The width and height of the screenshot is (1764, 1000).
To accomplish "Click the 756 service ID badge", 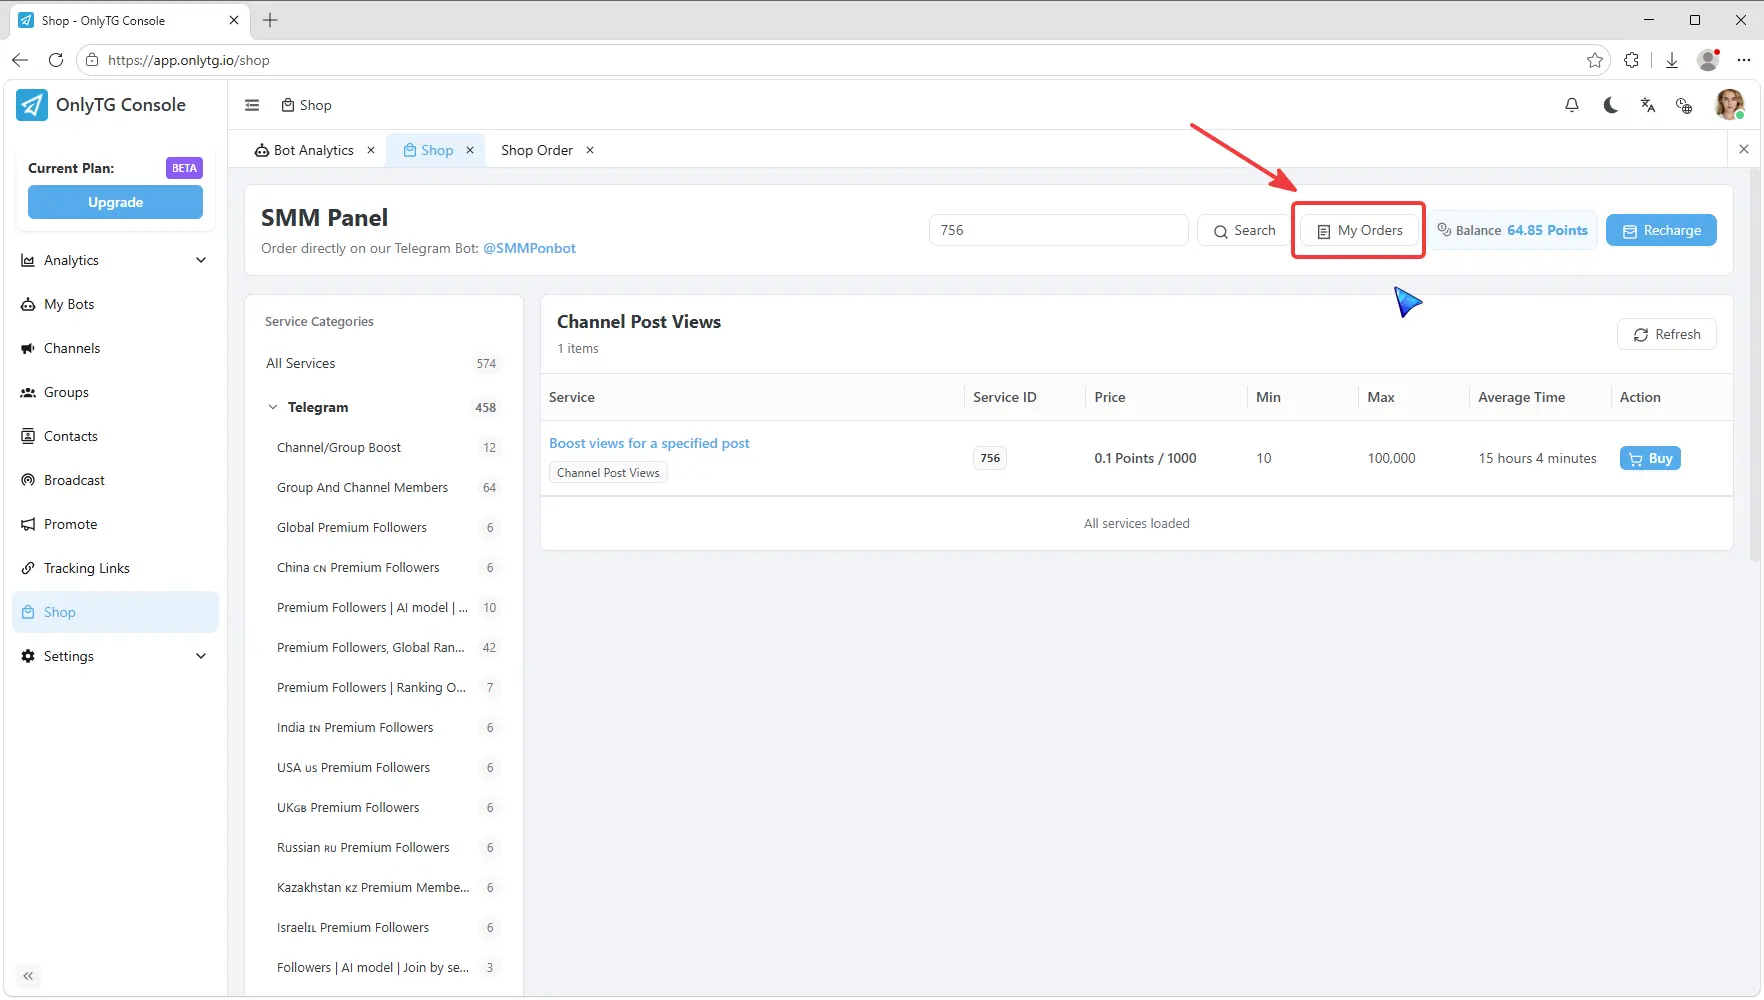I will click(x=990, y=458).
